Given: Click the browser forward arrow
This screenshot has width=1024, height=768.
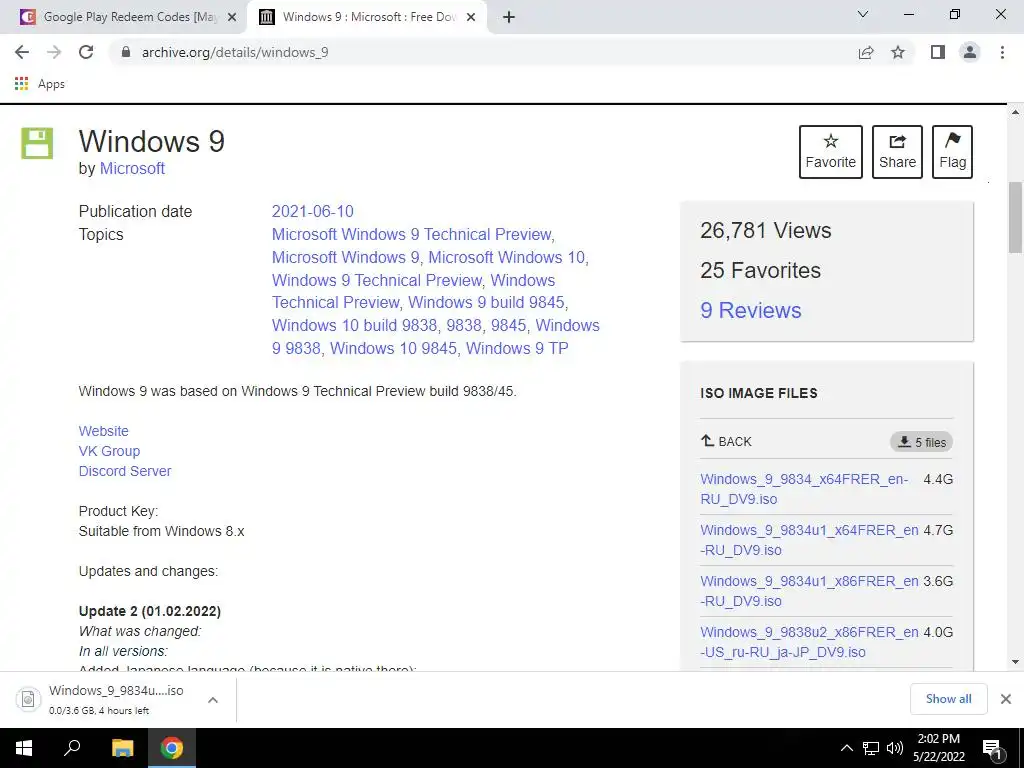Looking at the screenshot, I should pyautogui.click(x=54, y=52).
